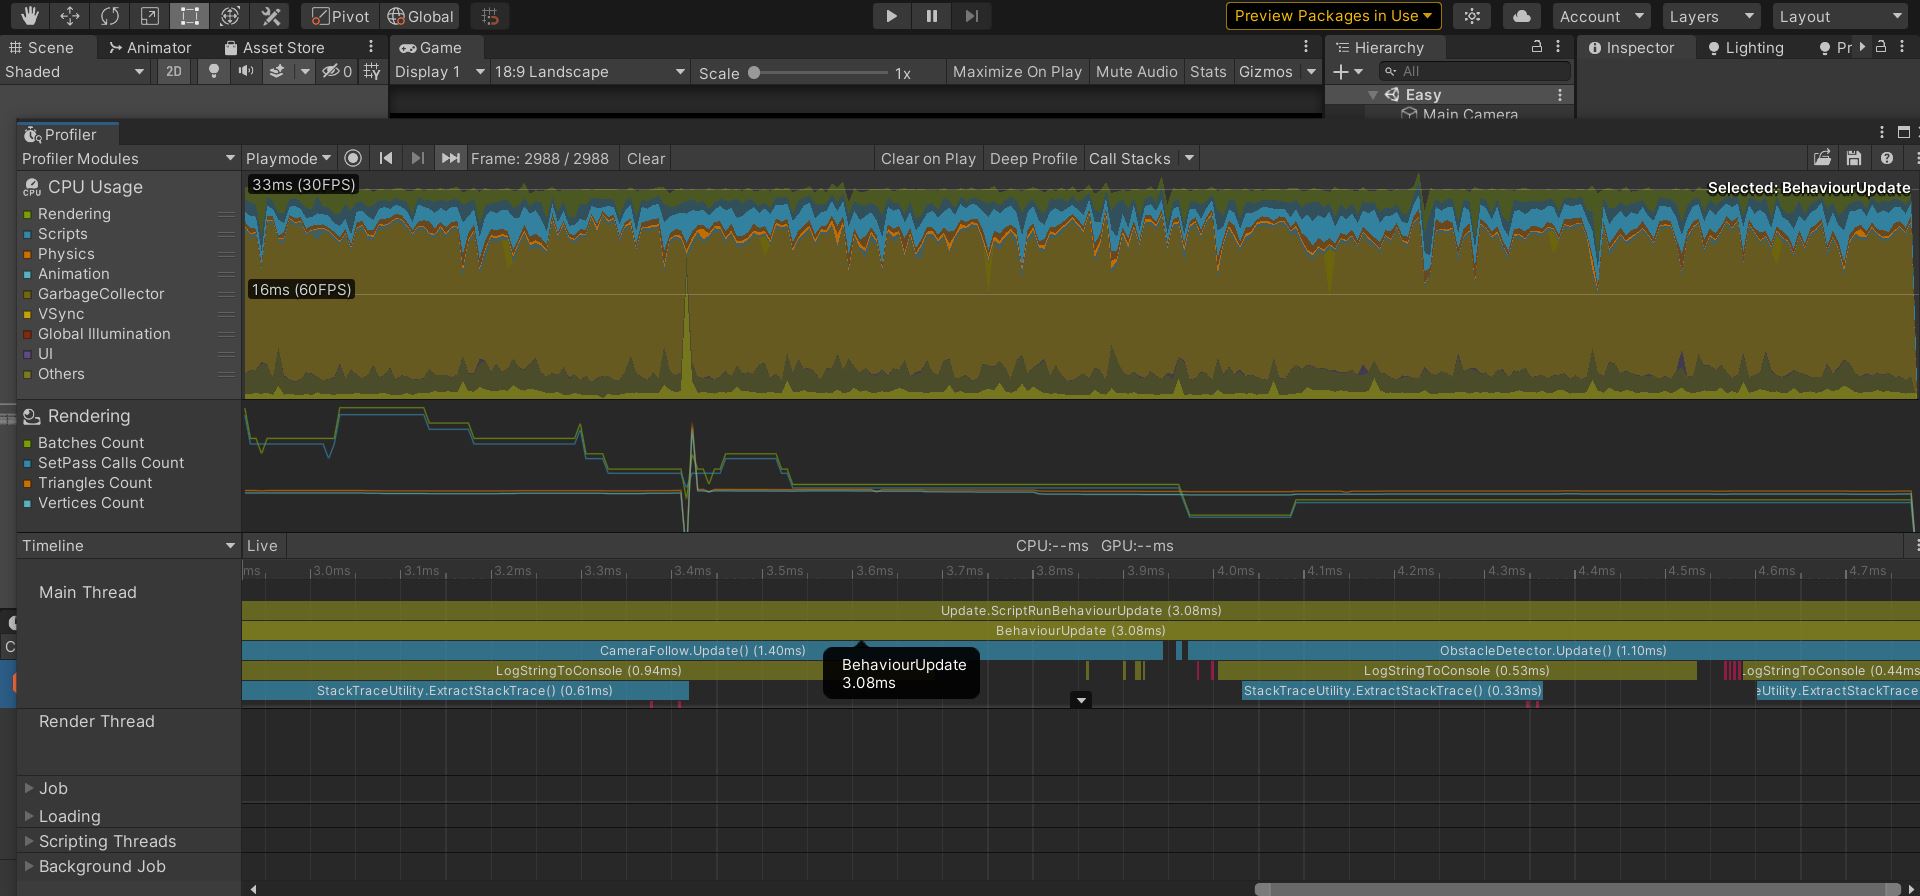Click the Step frame button
Screen dimensions: 1920x896
(x=971, y=16)
